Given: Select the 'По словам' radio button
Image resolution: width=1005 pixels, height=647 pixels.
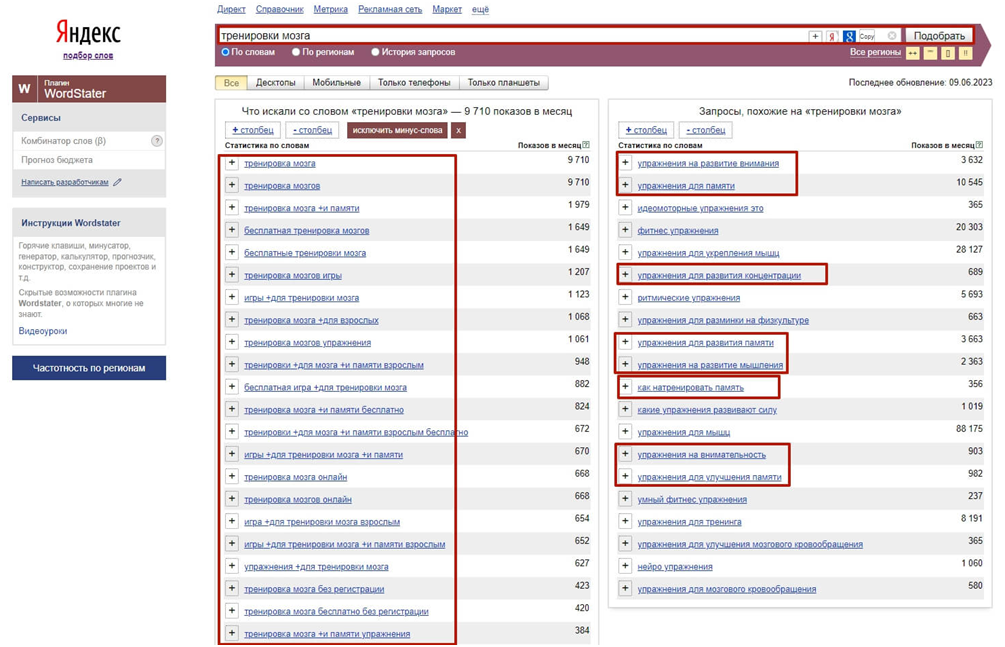Looking at the screenshot, I should [225, 52].
